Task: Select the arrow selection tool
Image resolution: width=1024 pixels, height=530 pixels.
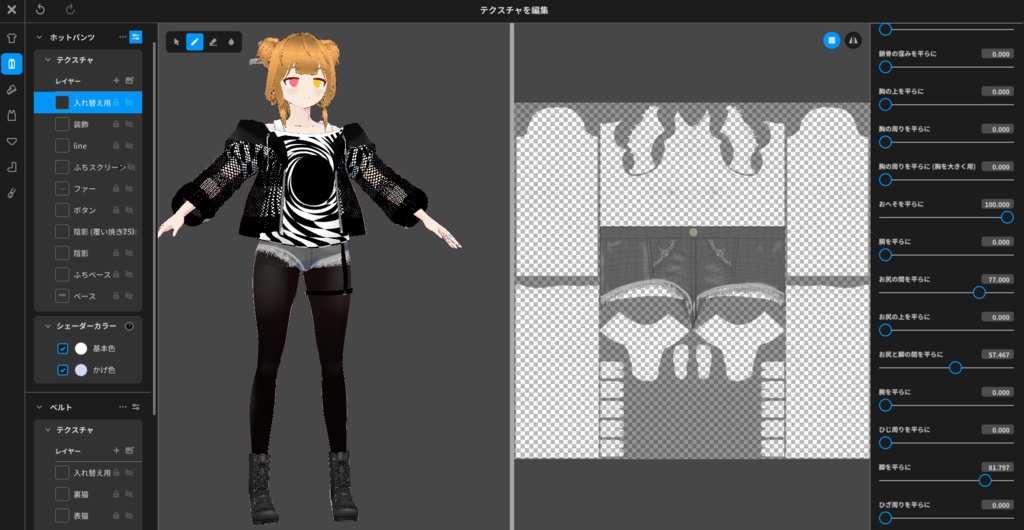Action: [176, 42]
